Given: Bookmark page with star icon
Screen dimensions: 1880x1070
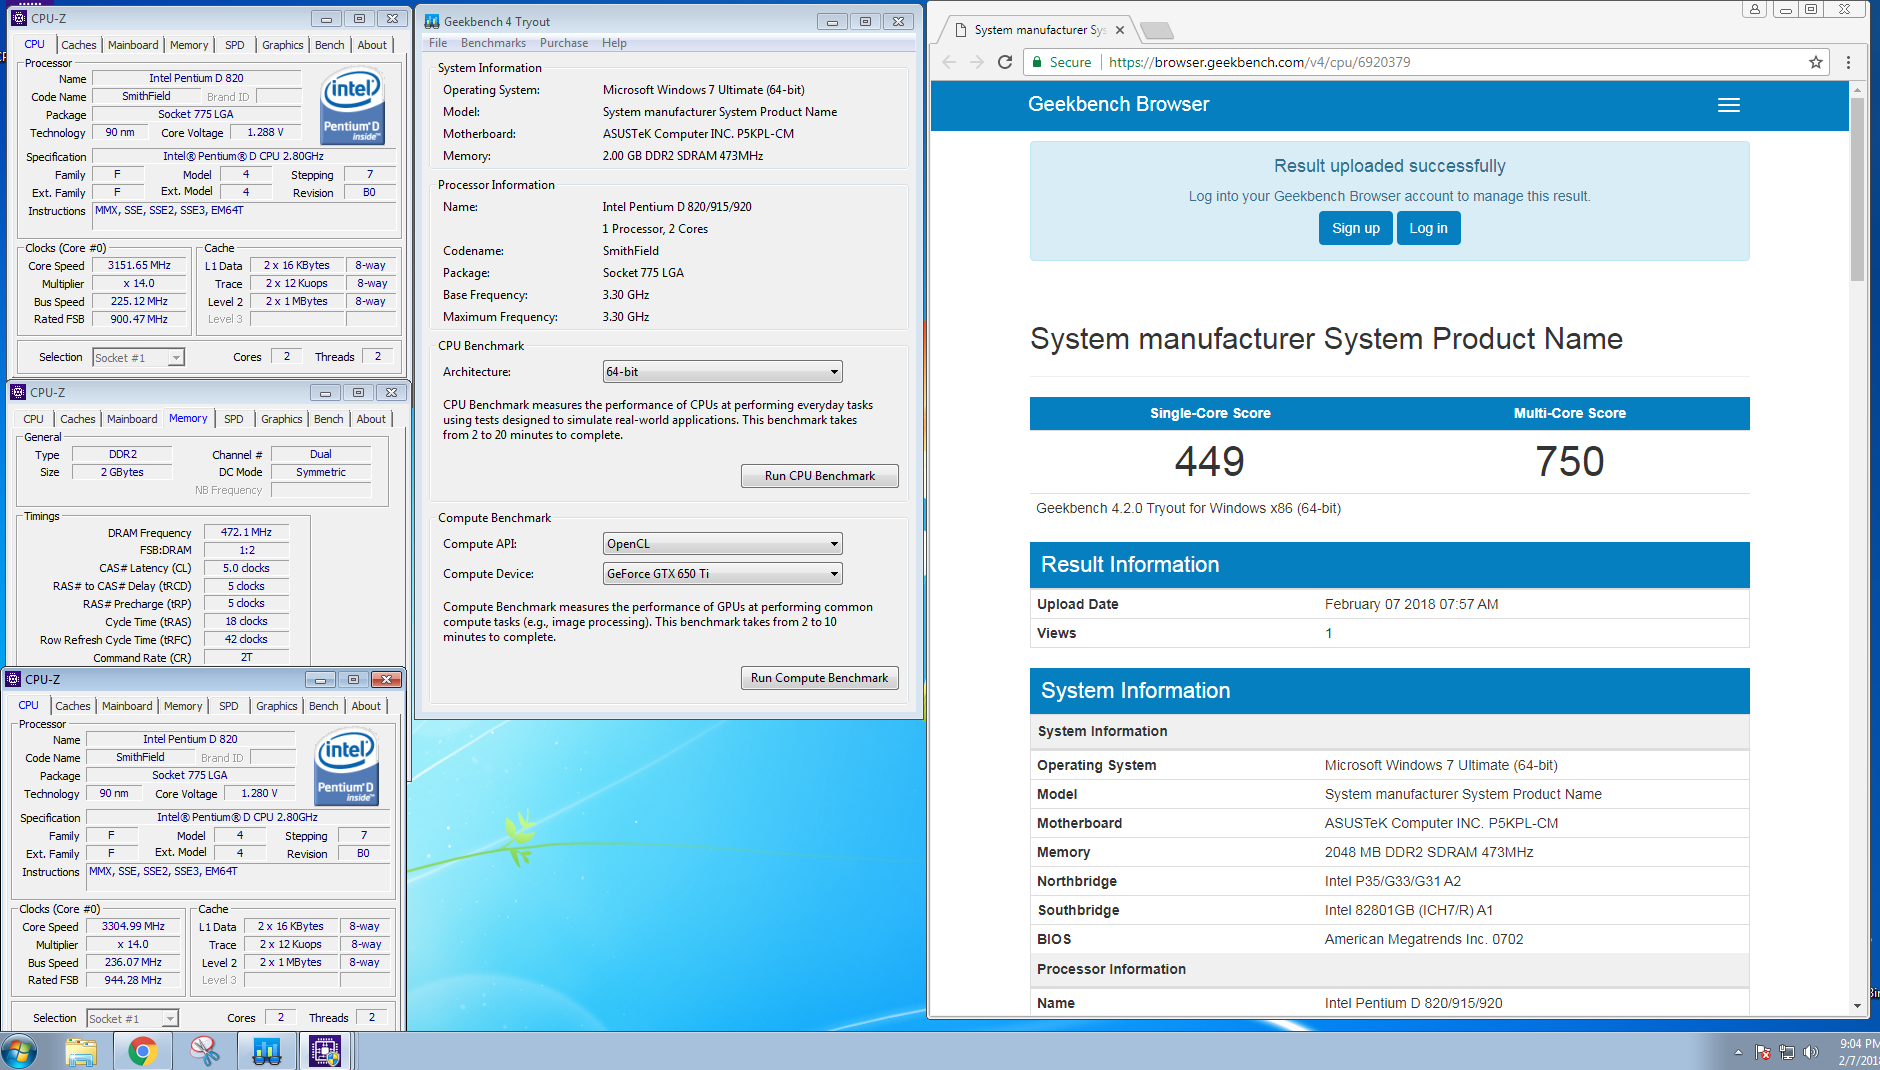Looking at the screenshot, I should pyautogui.click(x=1815, y=62).
